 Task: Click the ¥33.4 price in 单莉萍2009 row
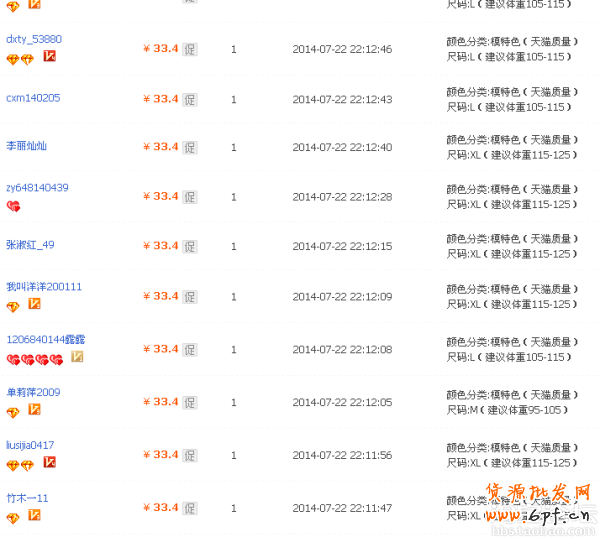[160, 402]
